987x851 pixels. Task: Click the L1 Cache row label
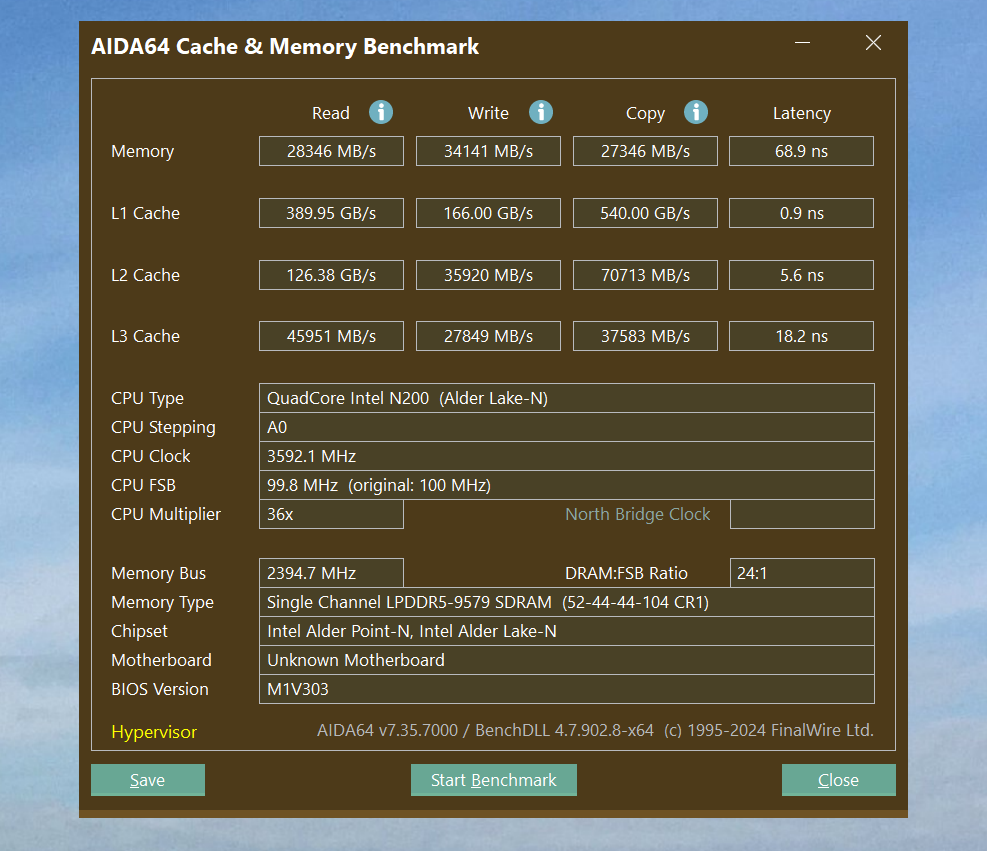click(145, 213)
